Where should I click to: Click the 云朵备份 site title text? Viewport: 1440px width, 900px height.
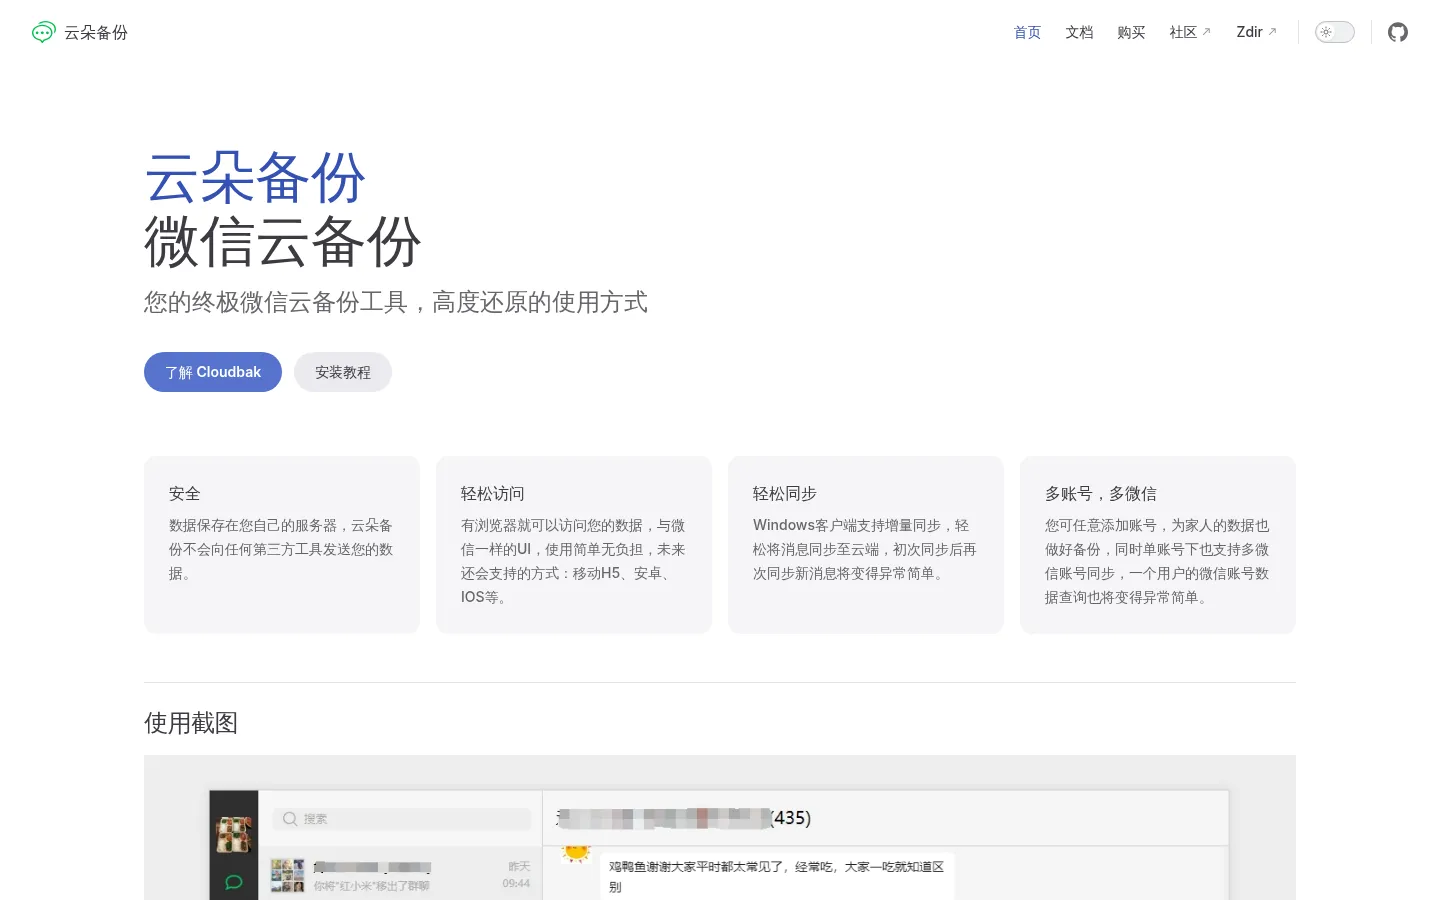pyautogui.click(x=96, y=32)
